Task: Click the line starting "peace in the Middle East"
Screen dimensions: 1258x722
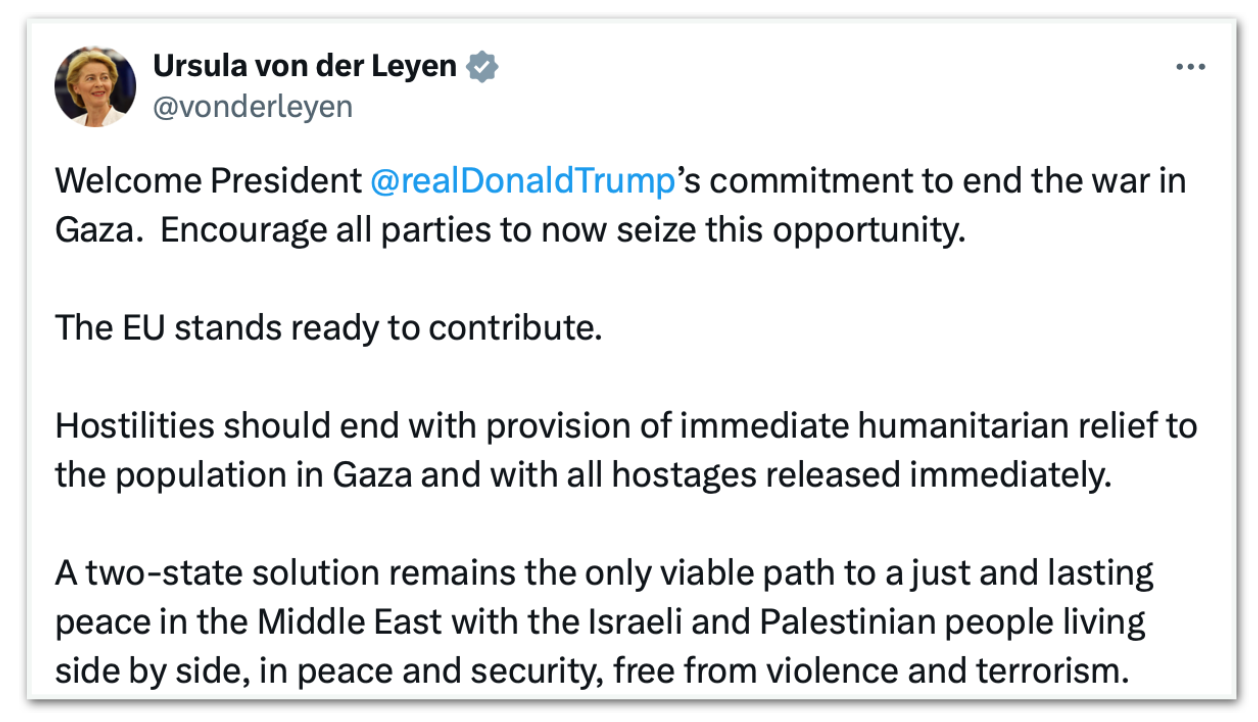Action: click(600, 621)
